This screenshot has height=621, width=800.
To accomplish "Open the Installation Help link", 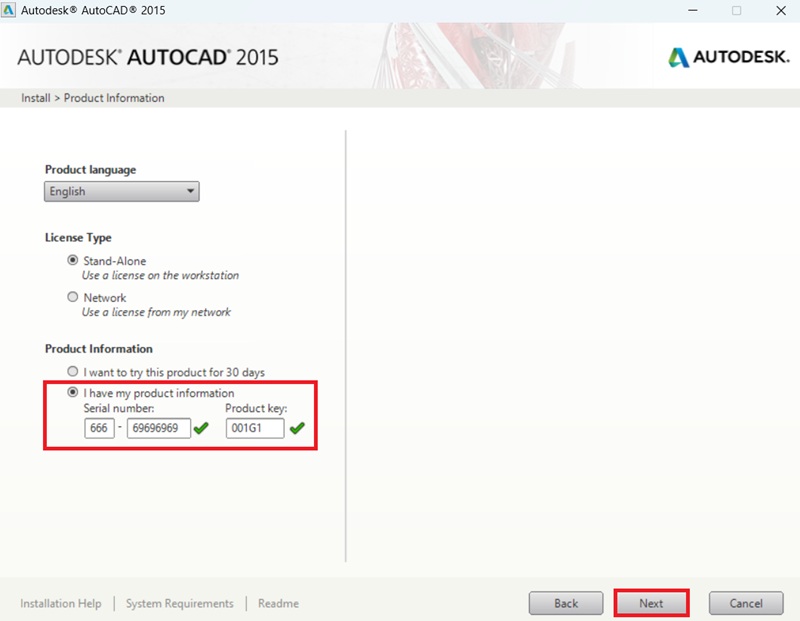I will (x=61, y=603).
